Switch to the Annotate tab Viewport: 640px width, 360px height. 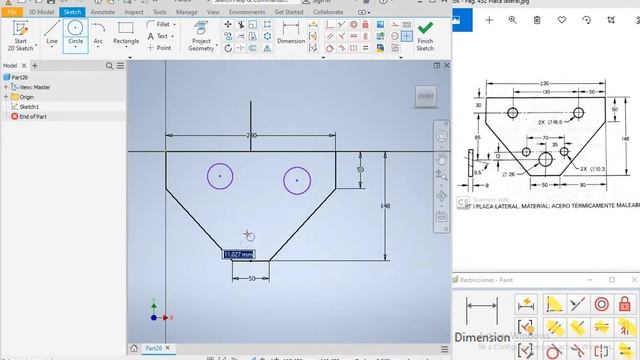pyautogui.click(x=102, y=12)
